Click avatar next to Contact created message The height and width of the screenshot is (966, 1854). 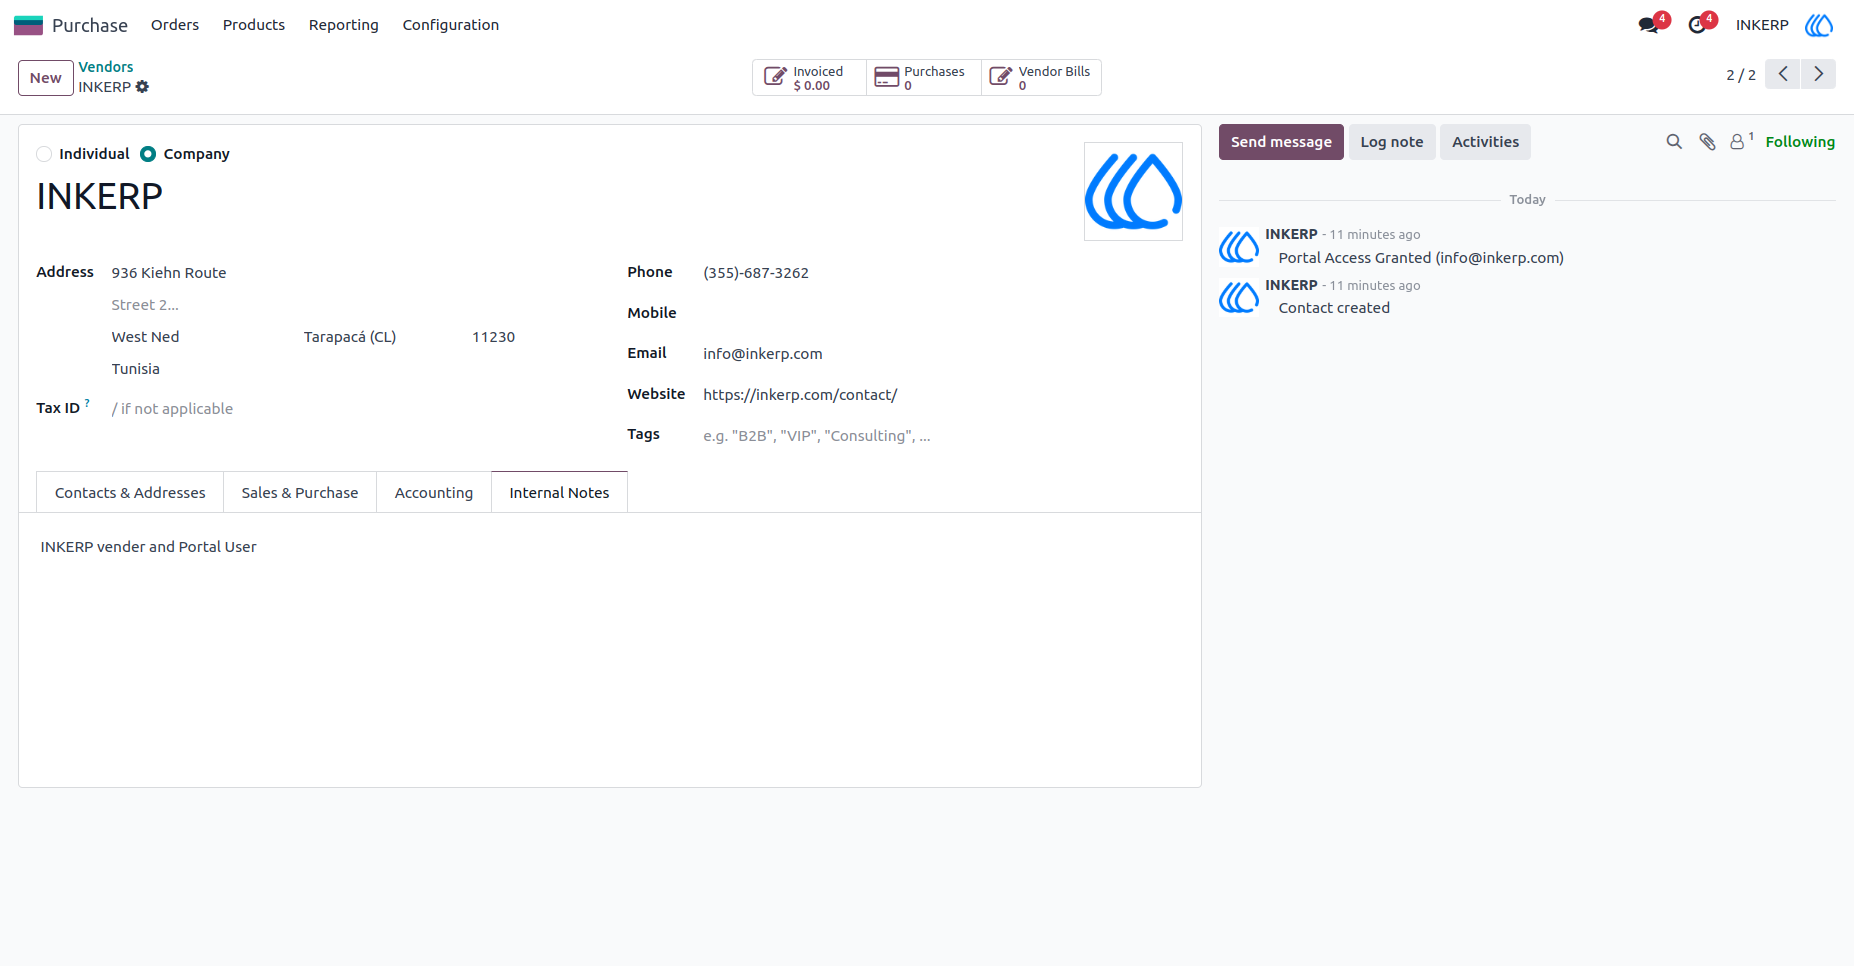tap(1238, 297)
